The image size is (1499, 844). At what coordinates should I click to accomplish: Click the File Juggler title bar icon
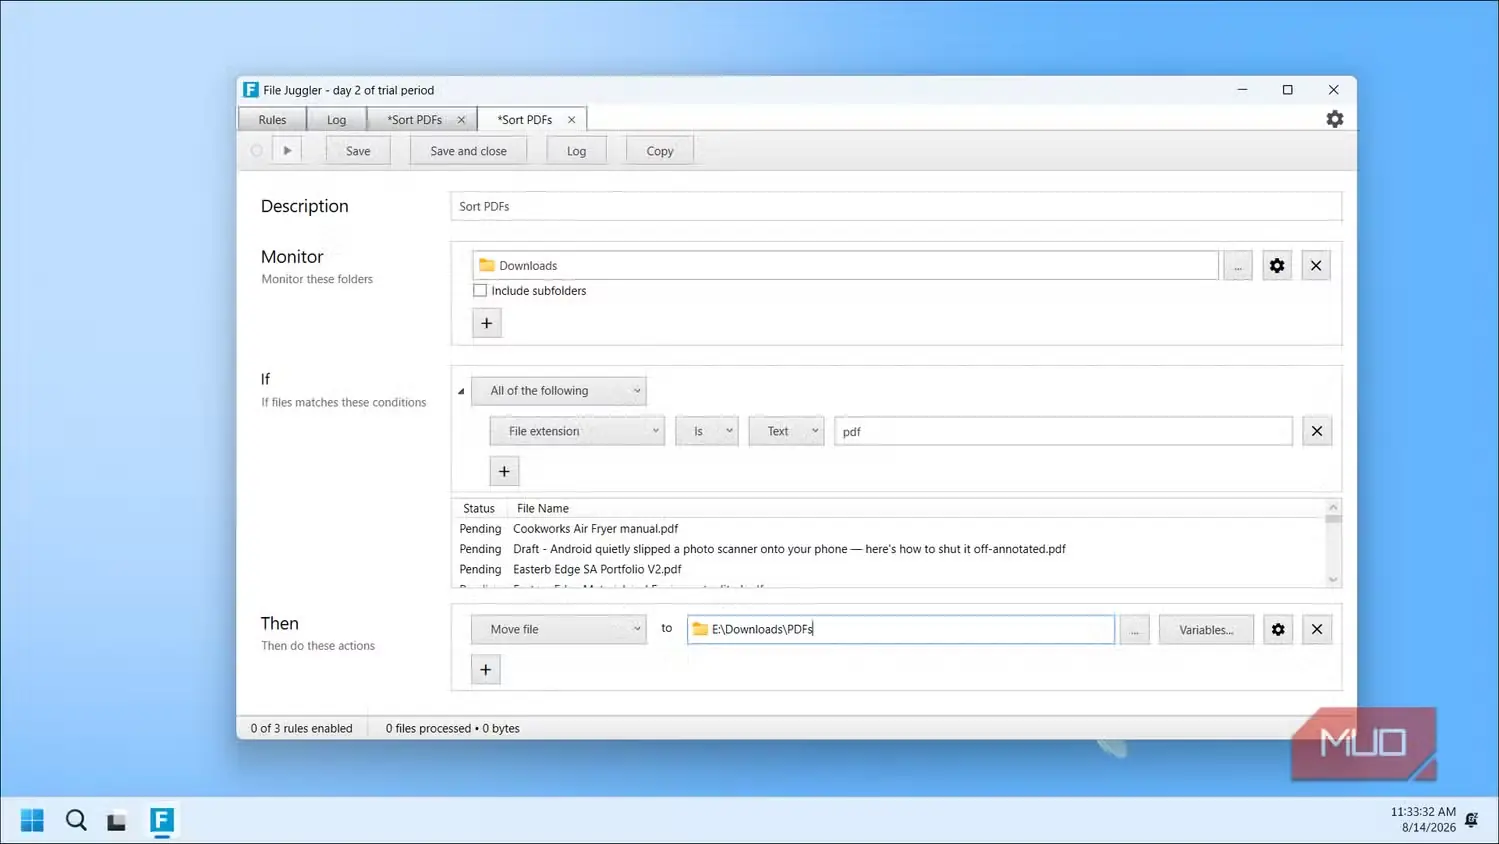pos(250,90)
